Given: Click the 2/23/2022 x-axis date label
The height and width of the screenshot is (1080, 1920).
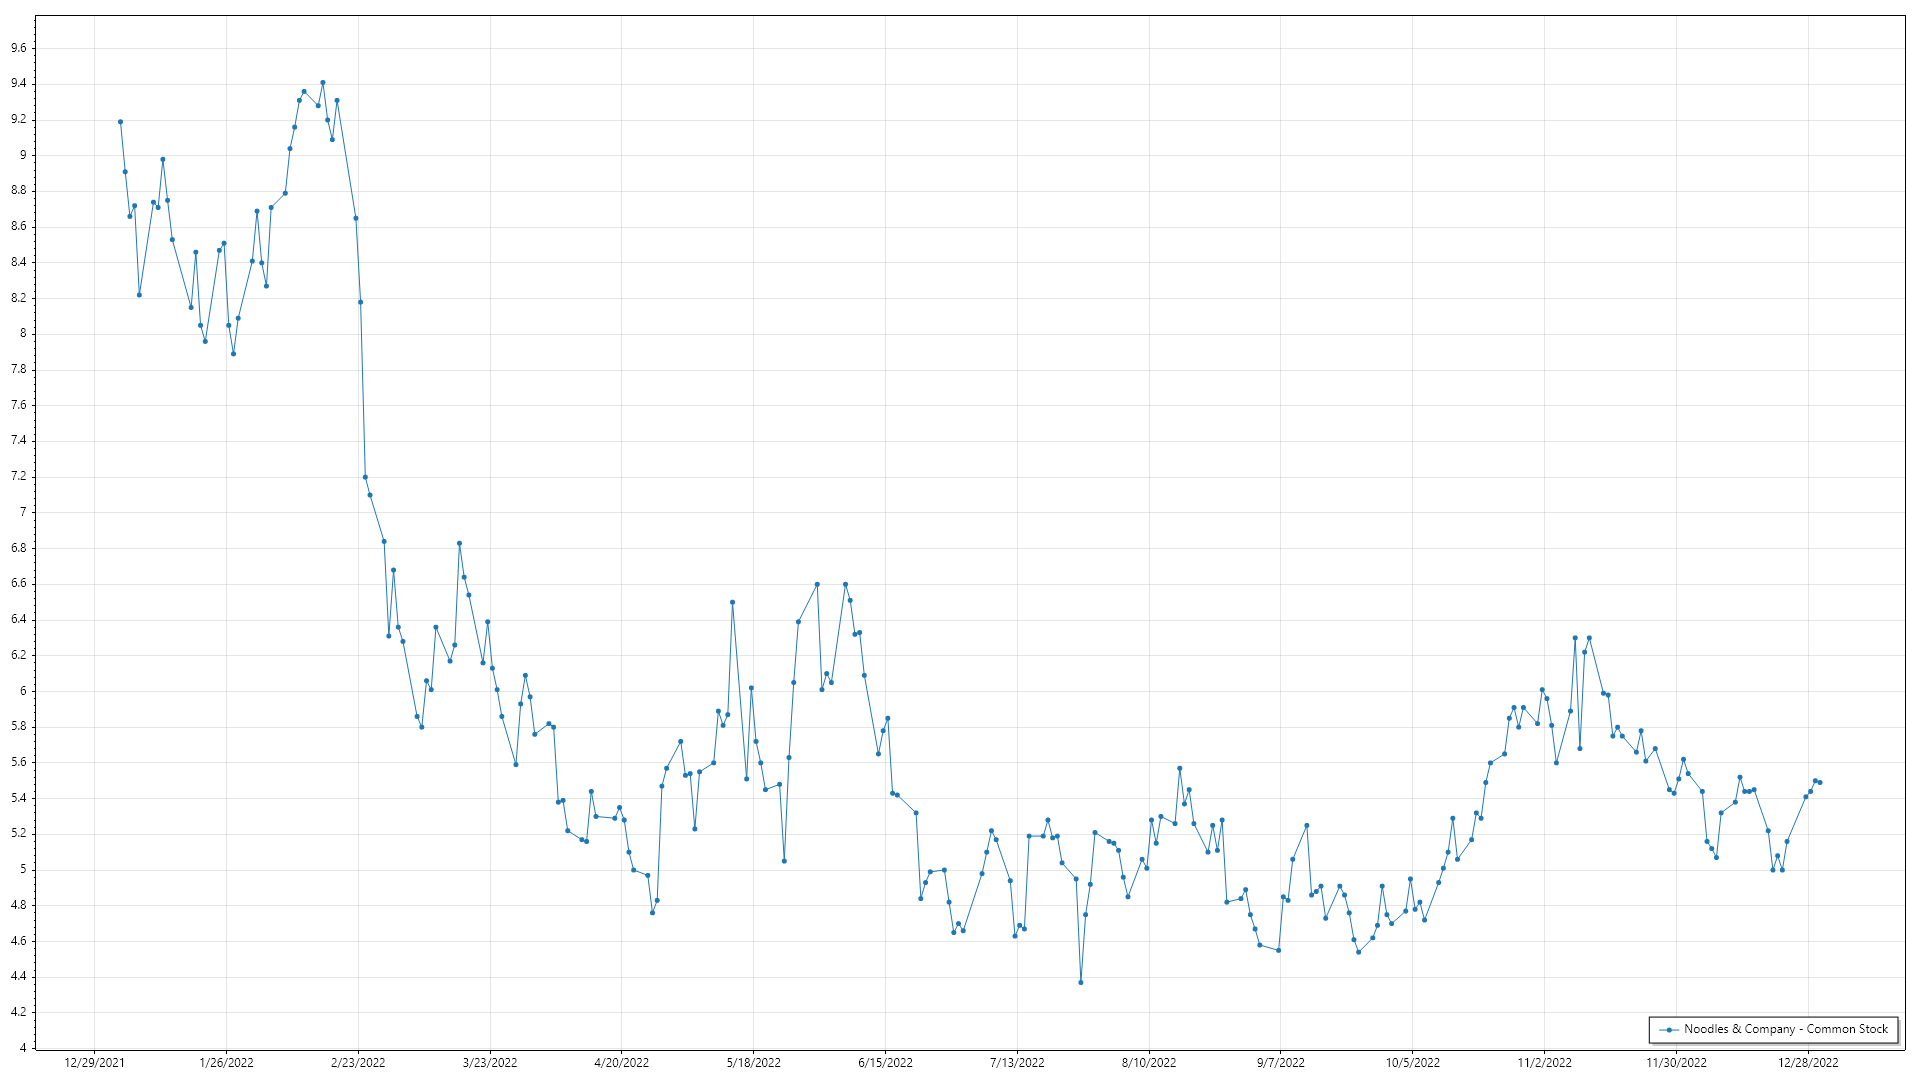Looking at the screenshot, I should click(x=358, y=1062).
